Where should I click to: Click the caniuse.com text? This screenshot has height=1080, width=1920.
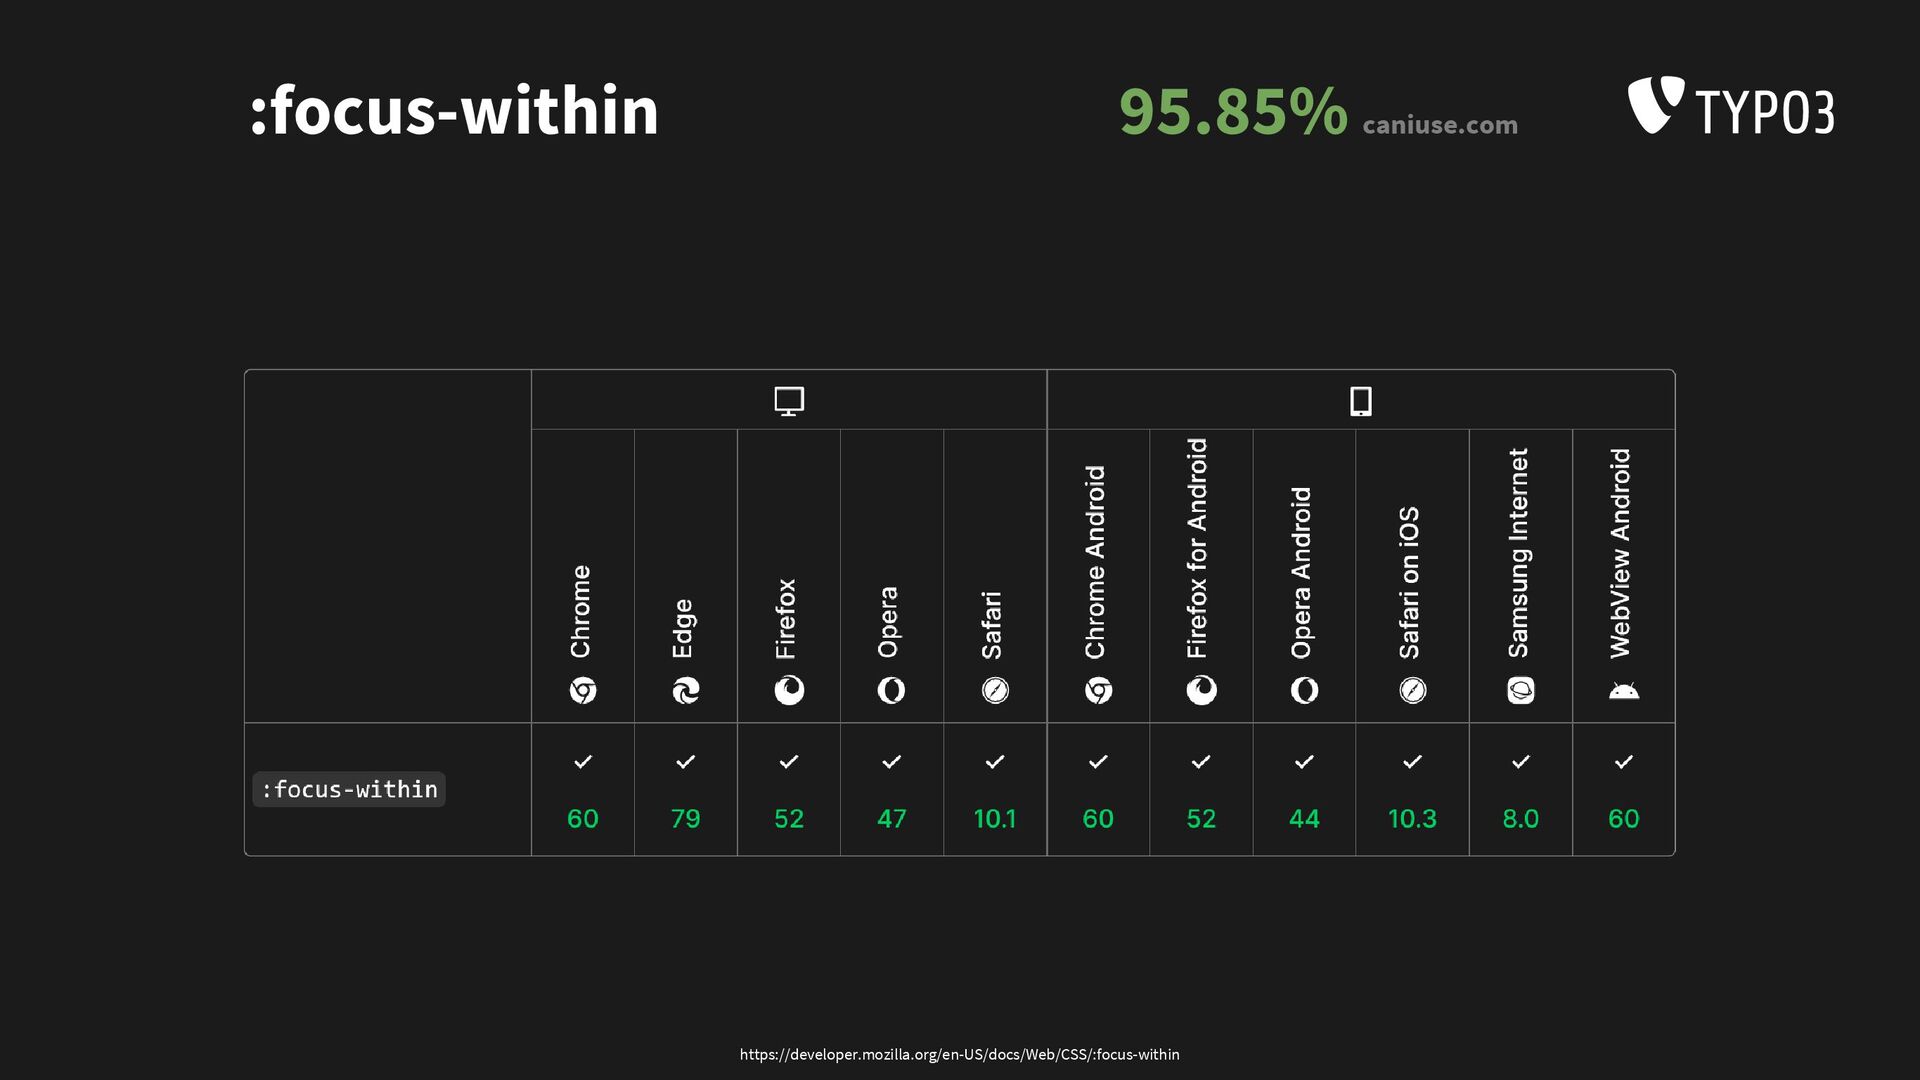click(1440, 125)
